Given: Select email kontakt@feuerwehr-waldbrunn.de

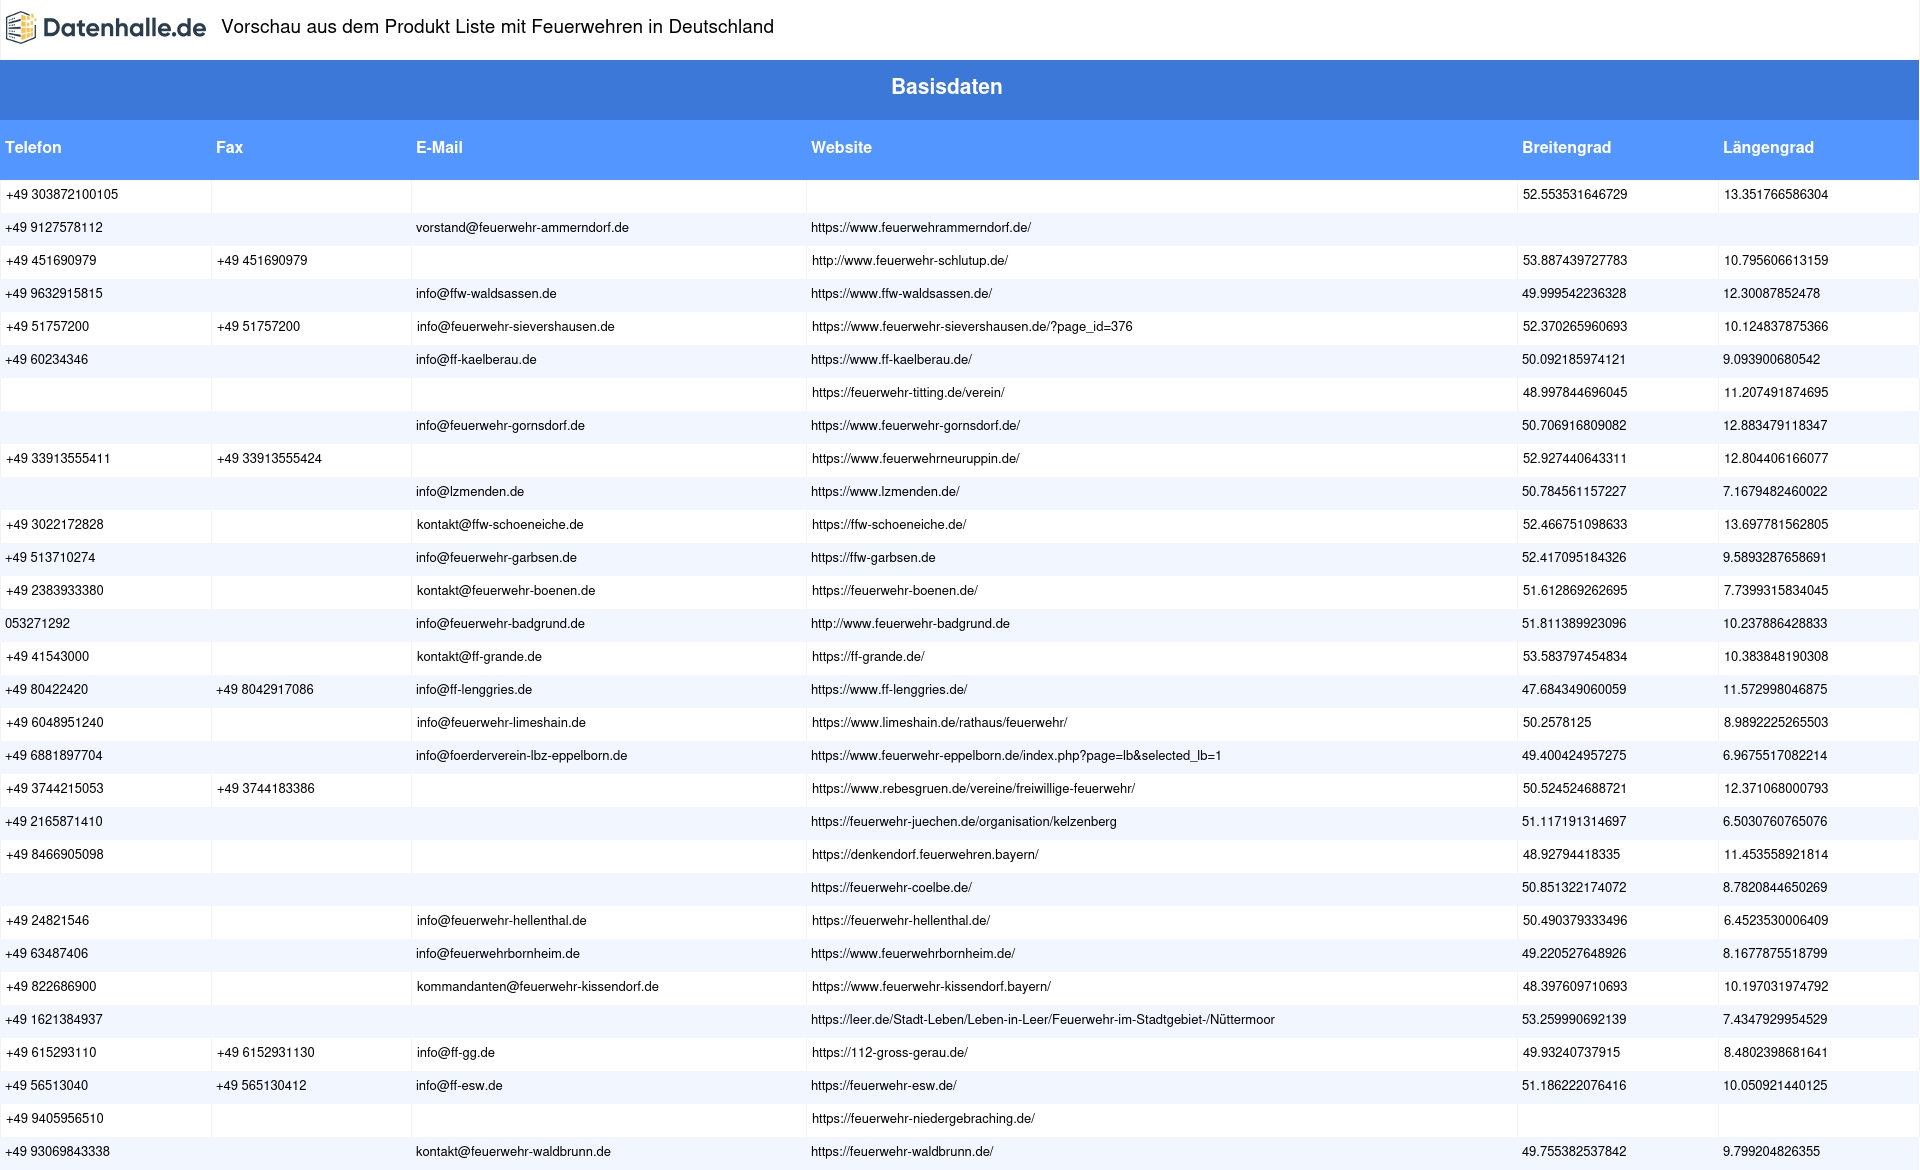Looking at the screenshot, I should tap(513, 1152).
